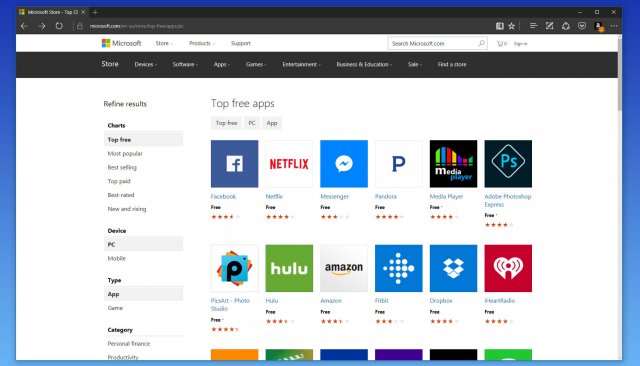Open the Facebook title link
The image size is (640, 366).
pyautogui.click(x=223, y=196)
